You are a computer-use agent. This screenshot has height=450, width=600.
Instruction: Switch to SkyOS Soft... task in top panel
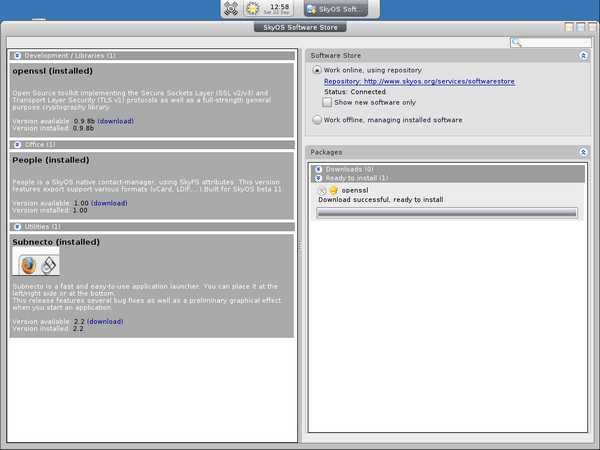click(x=336, y=9)
